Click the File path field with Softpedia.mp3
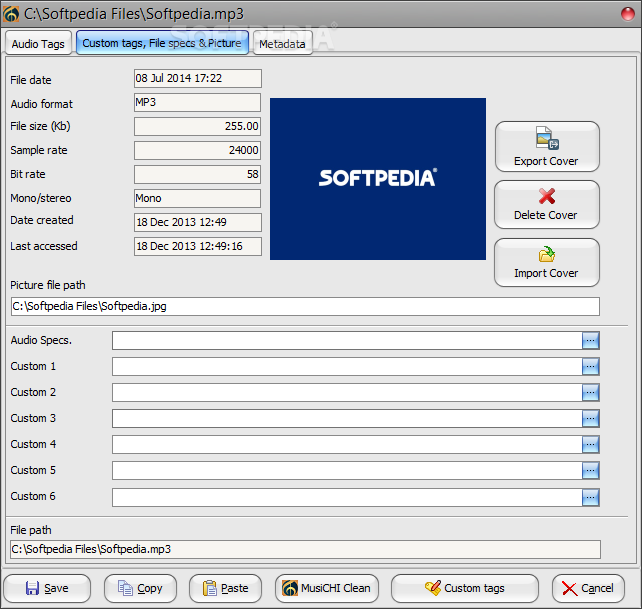The image size is (642, 609). 305,549
